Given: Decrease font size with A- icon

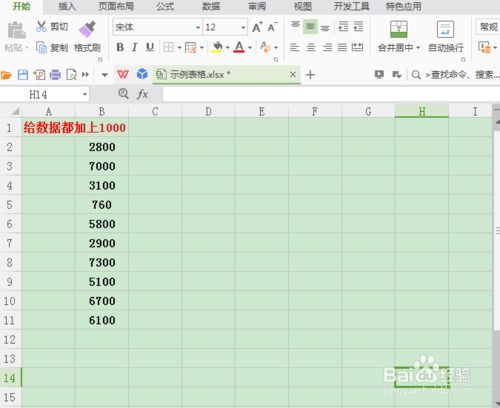Looking at the screenshot, I should pyautogui.click(x=272, y=27).
